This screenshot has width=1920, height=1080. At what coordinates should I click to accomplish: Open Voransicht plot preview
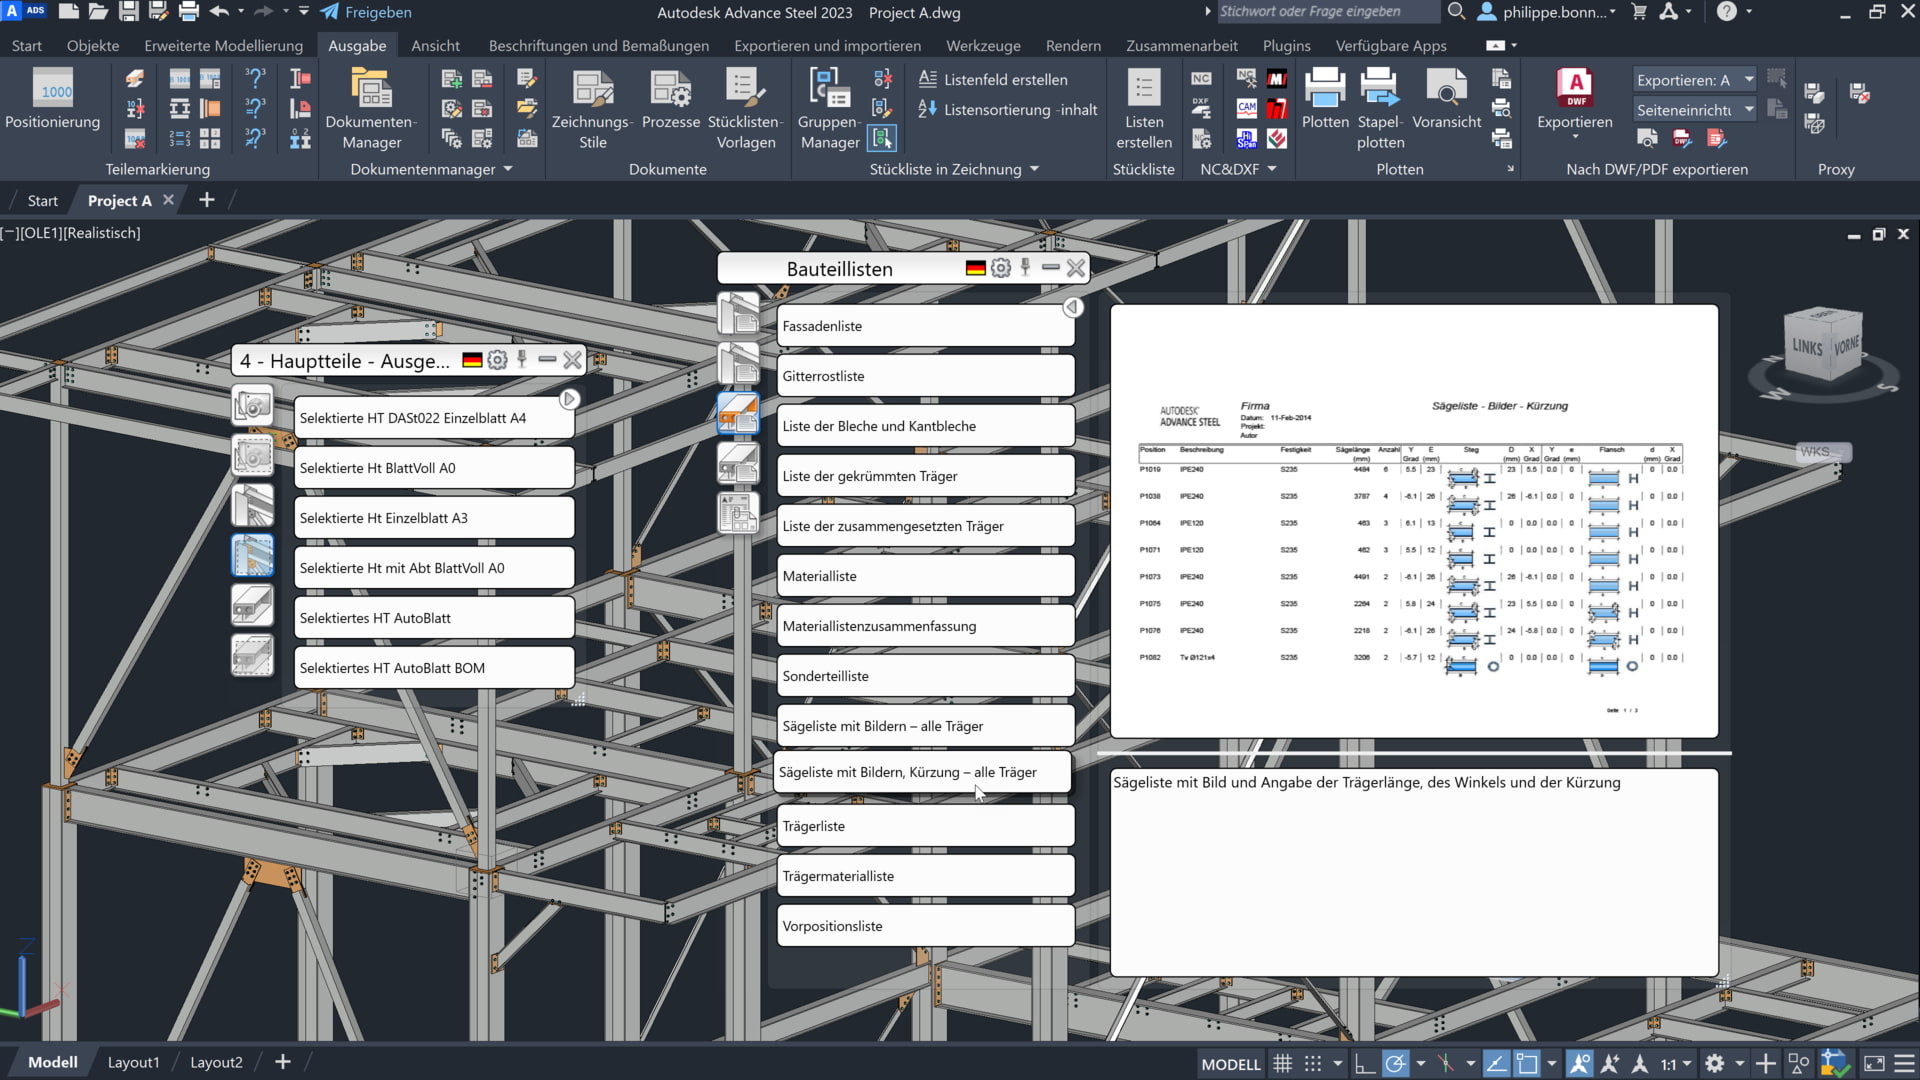pos(1446,100)
